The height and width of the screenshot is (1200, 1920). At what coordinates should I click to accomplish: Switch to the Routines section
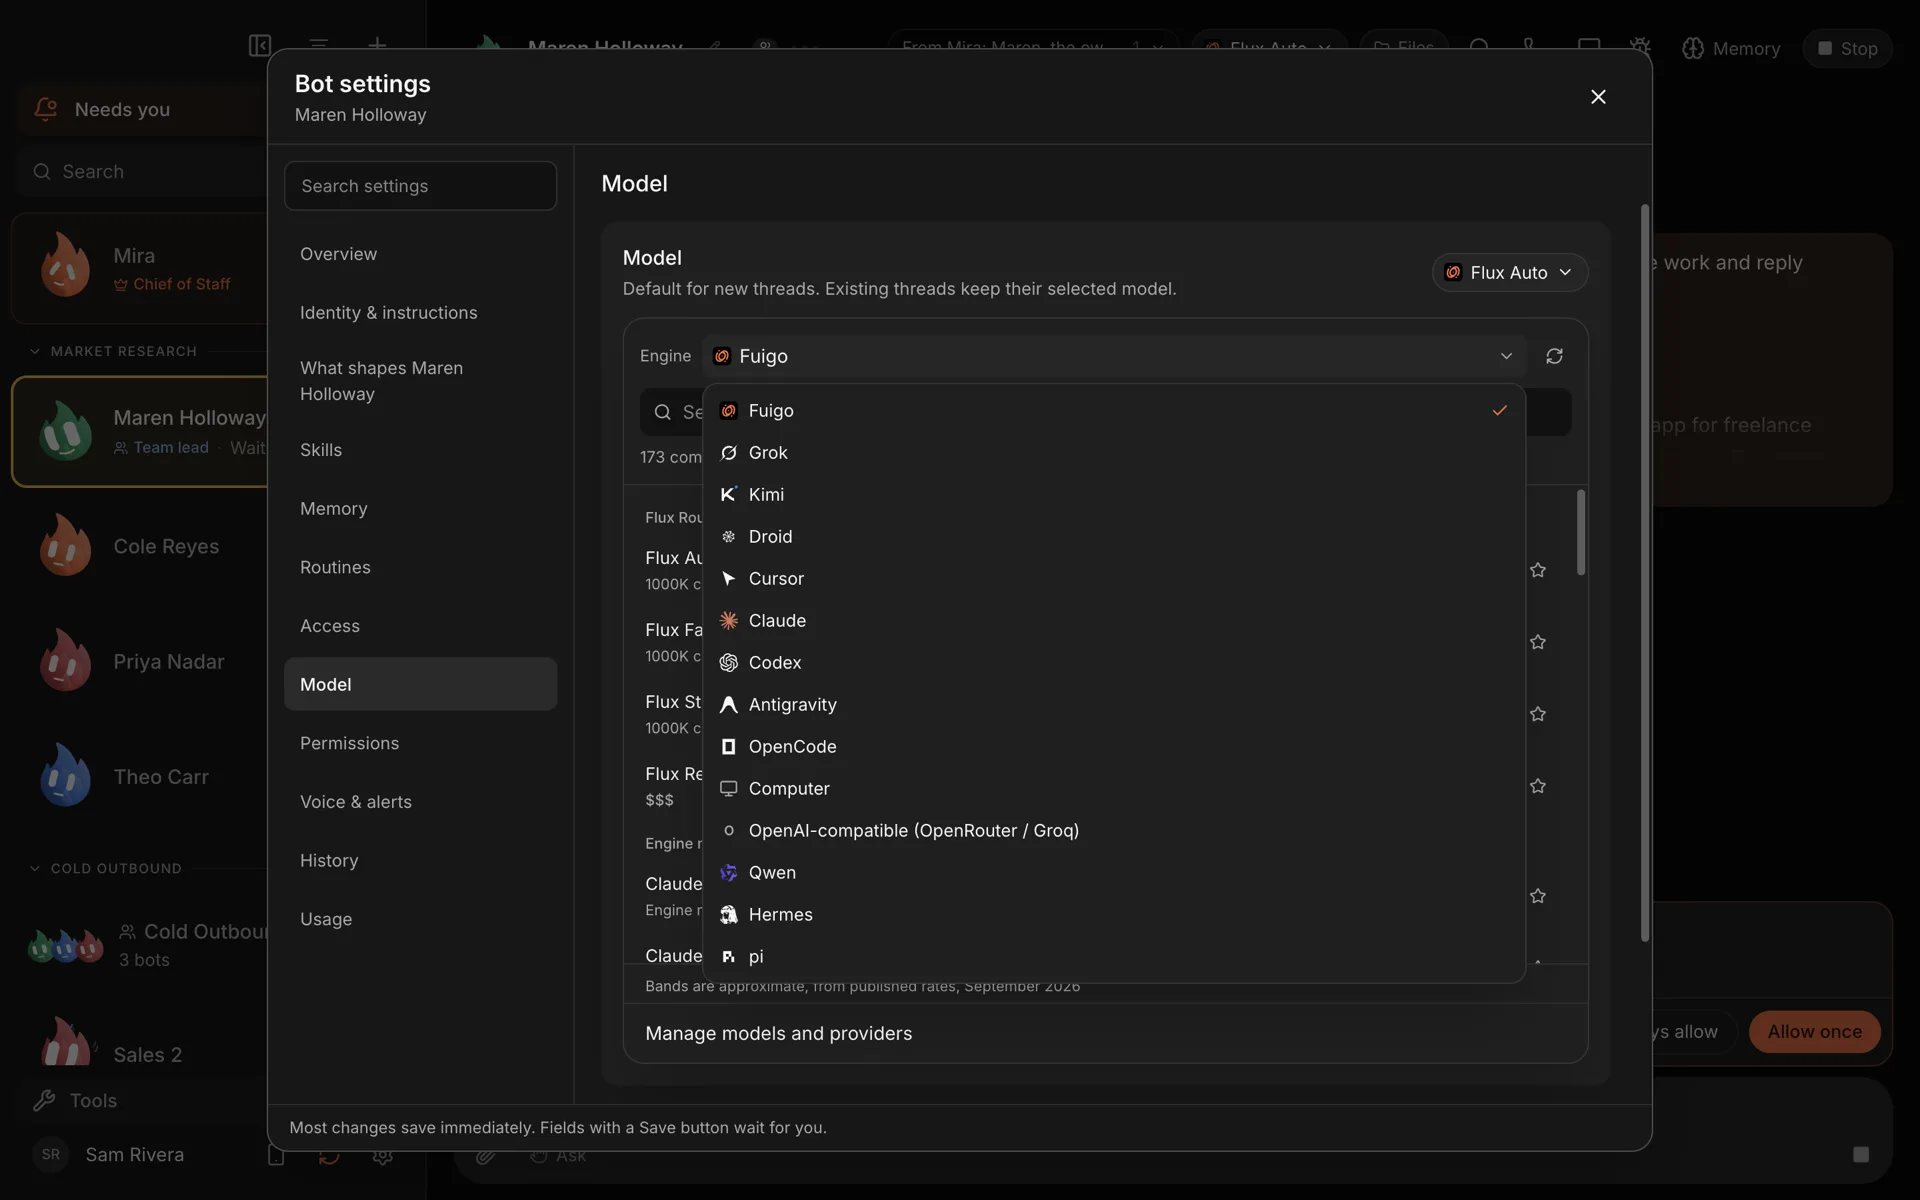pyautogui.click(x=420, y=567)
